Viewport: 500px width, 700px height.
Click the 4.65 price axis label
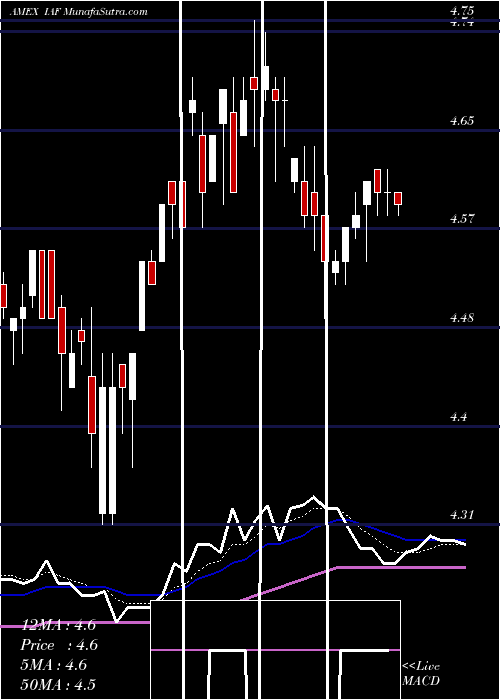click(462, 121)
